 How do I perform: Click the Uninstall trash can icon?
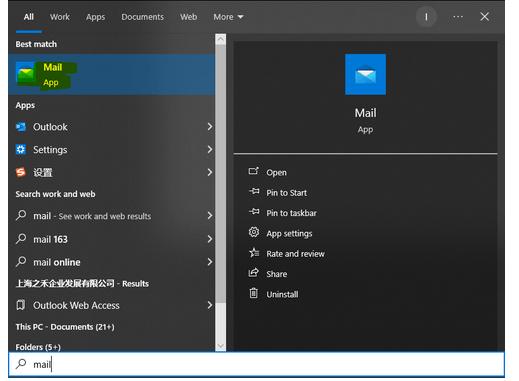pyautogui.click(x=253, y=293)
